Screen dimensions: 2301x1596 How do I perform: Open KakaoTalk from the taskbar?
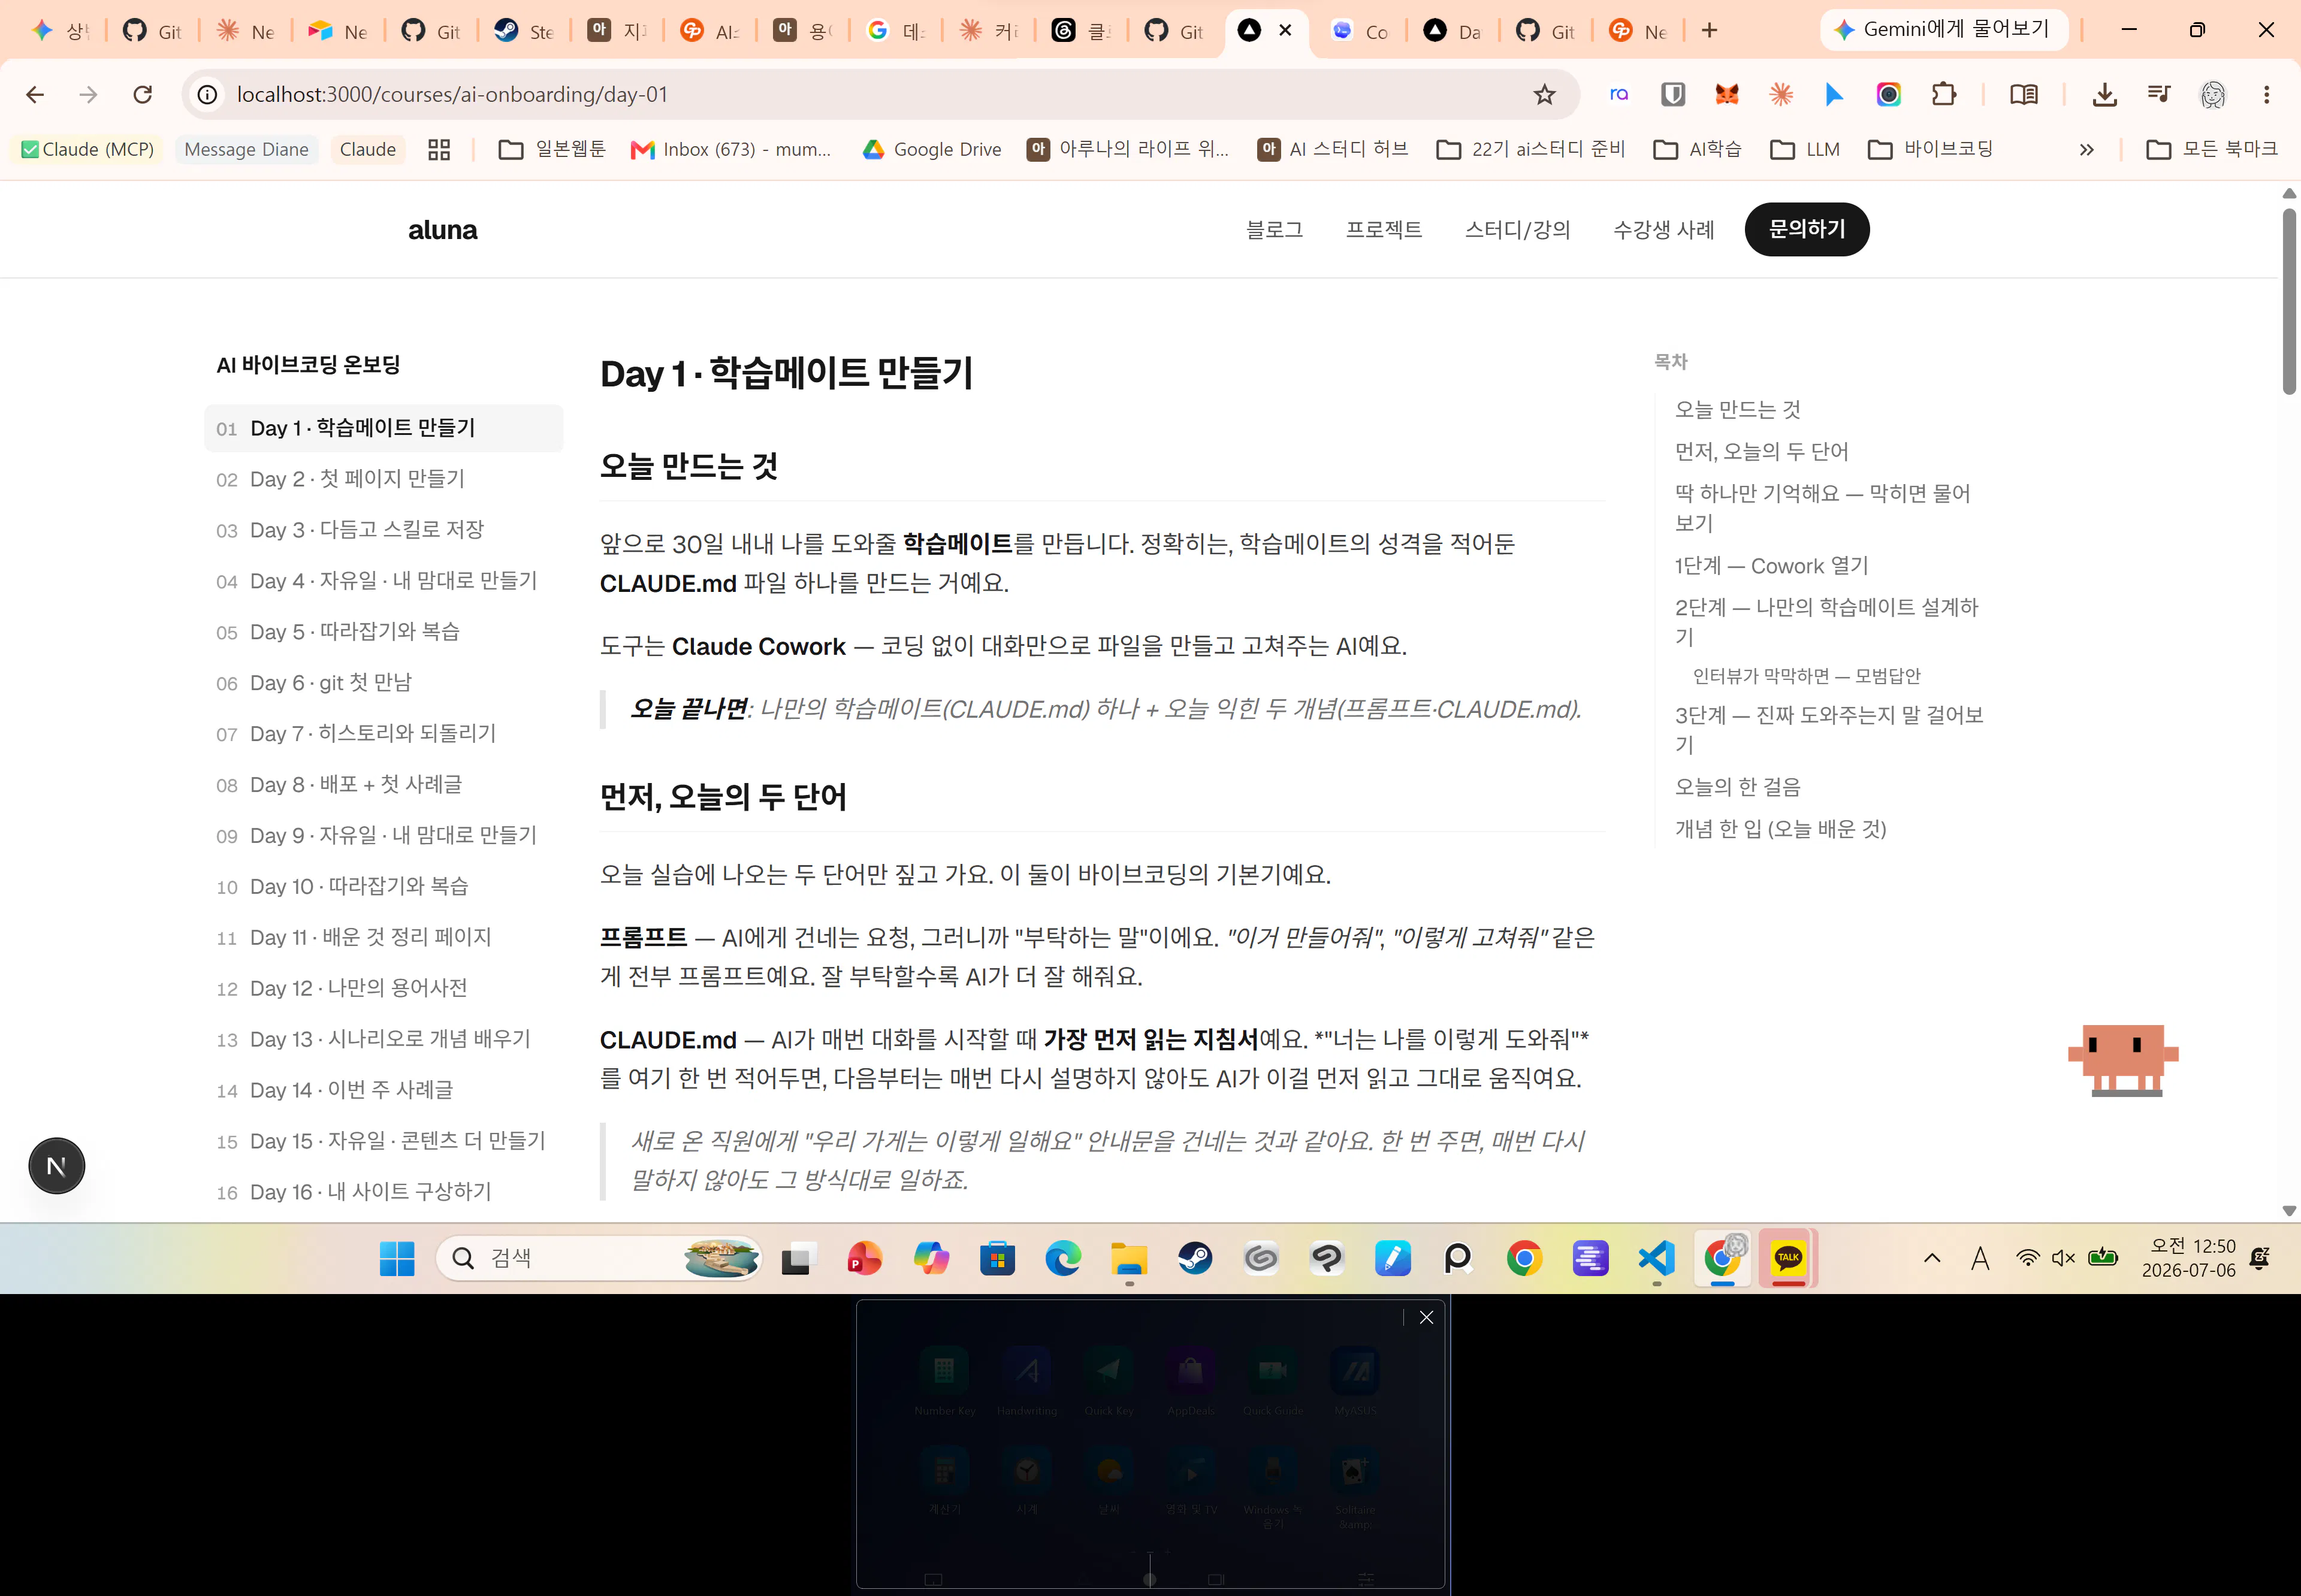1788,1258
